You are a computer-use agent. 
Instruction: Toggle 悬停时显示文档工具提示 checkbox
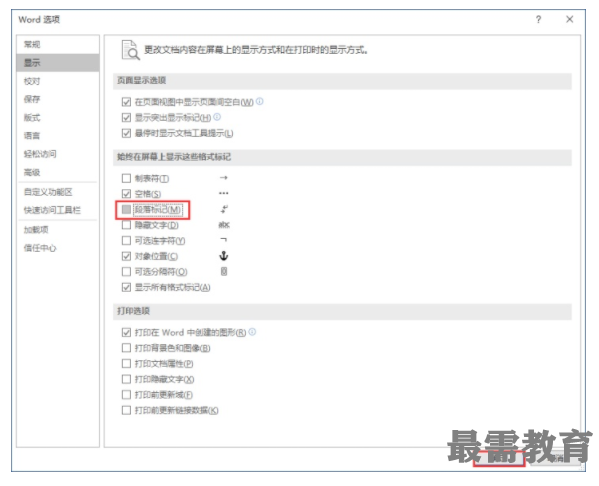pos(126,133)
